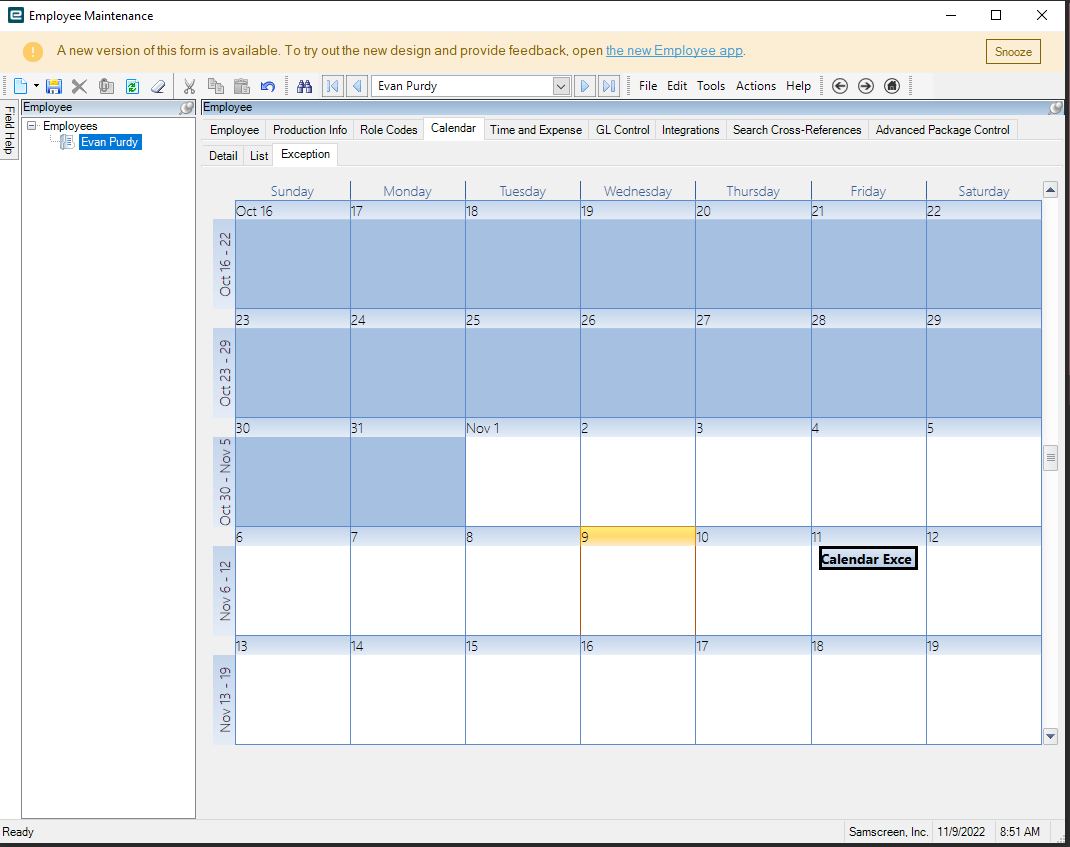Pin the Employee tree panel
Viewport: 1070px width, 847px height.
click(x=186, y=108)
